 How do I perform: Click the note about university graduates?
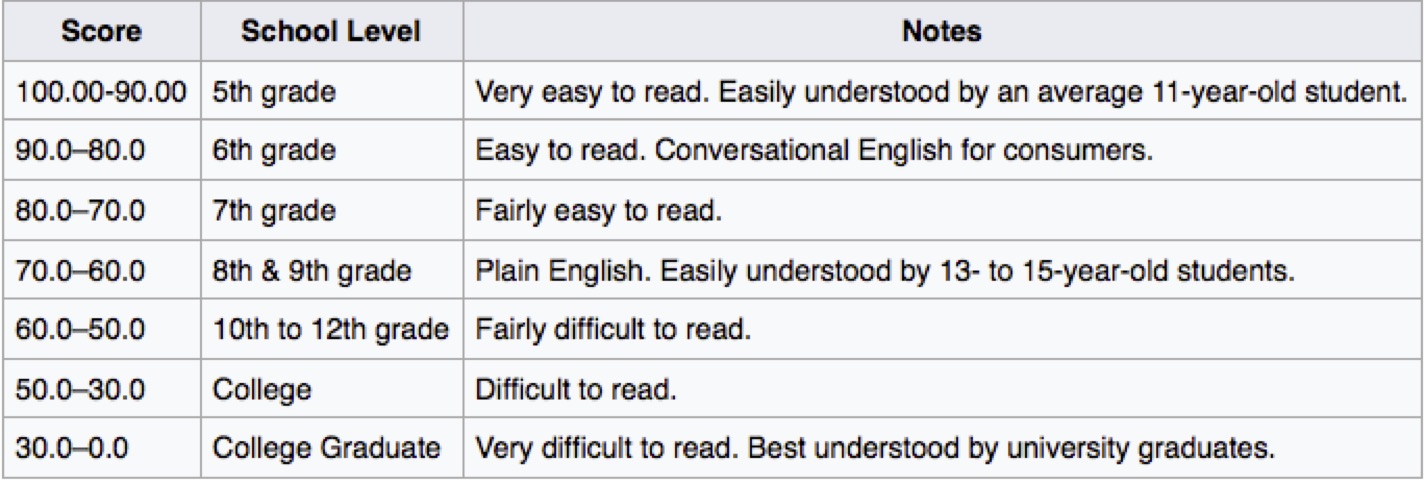(x=876, y=446)
